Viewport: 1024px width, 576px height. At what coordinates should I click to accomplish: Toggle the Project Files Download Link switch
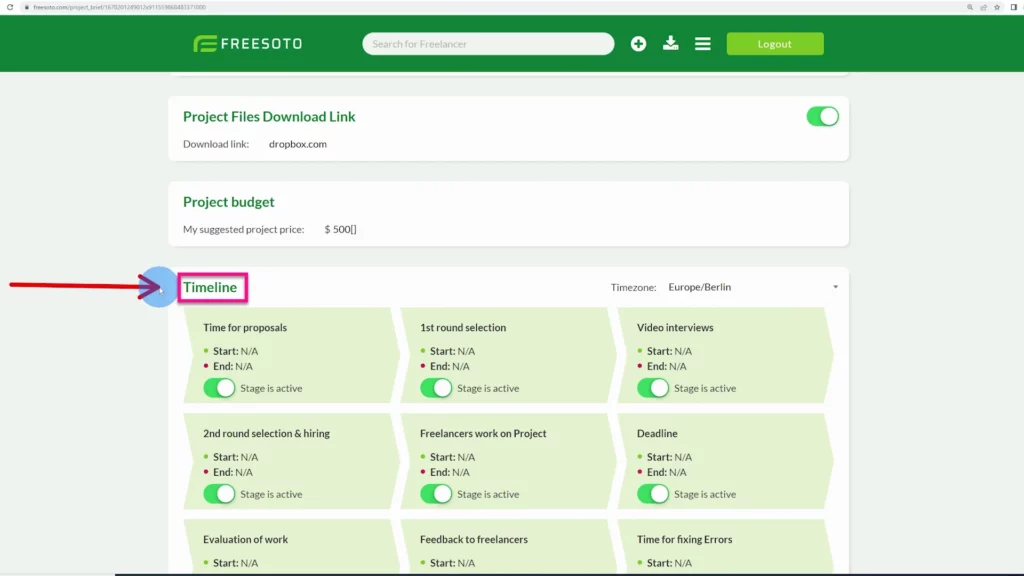(822, 116)
